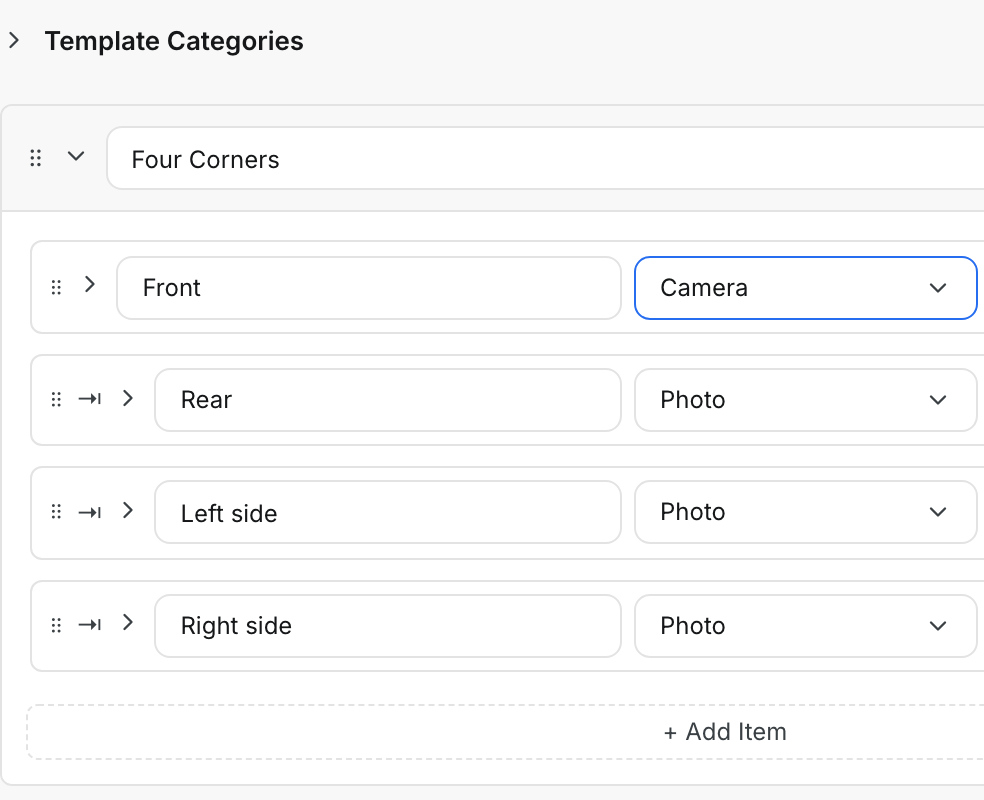Image resolution: width=984 pixels, height=800 pixels.
Task: Edit the Front item name field
Action: click(369, 288)
